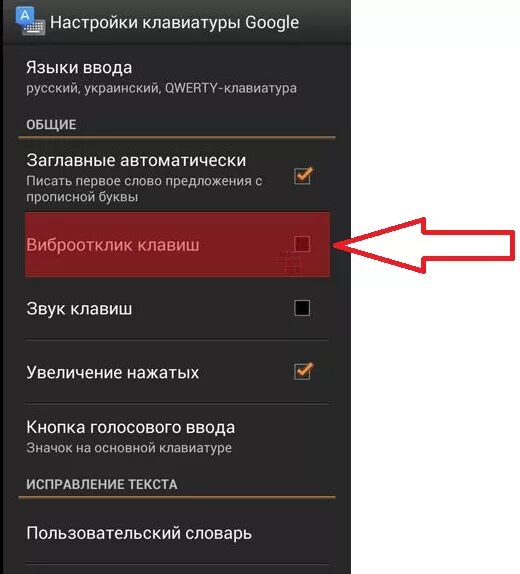The image size is (520, 574).
Task: Tap the ОБЩИЕ section header
Action: click(51, 124)
